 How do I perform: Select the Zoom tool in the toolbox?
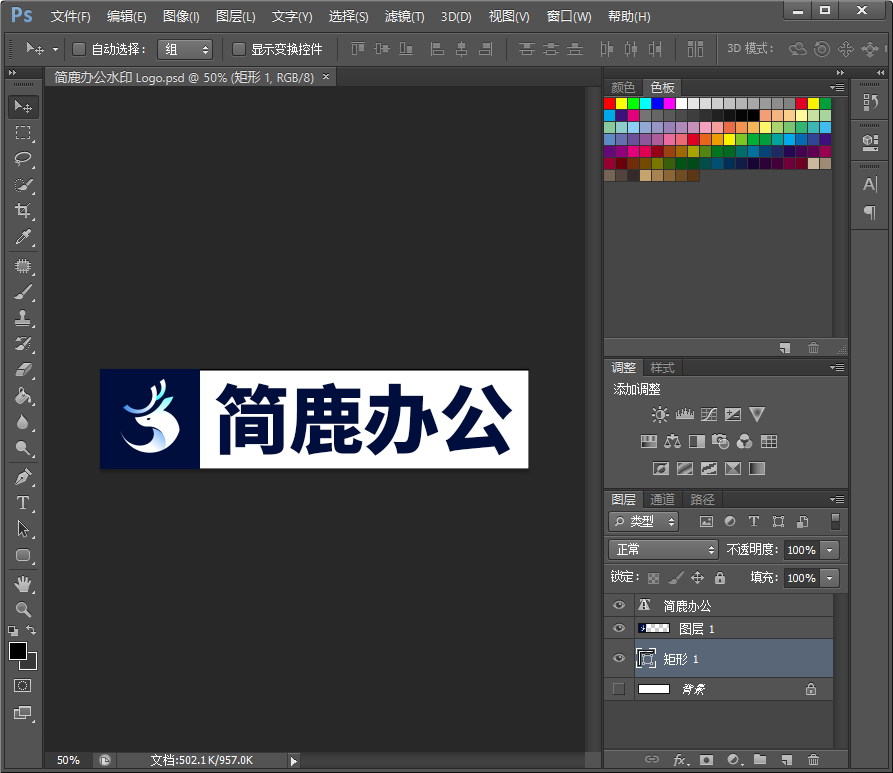[x=22, y=608]
